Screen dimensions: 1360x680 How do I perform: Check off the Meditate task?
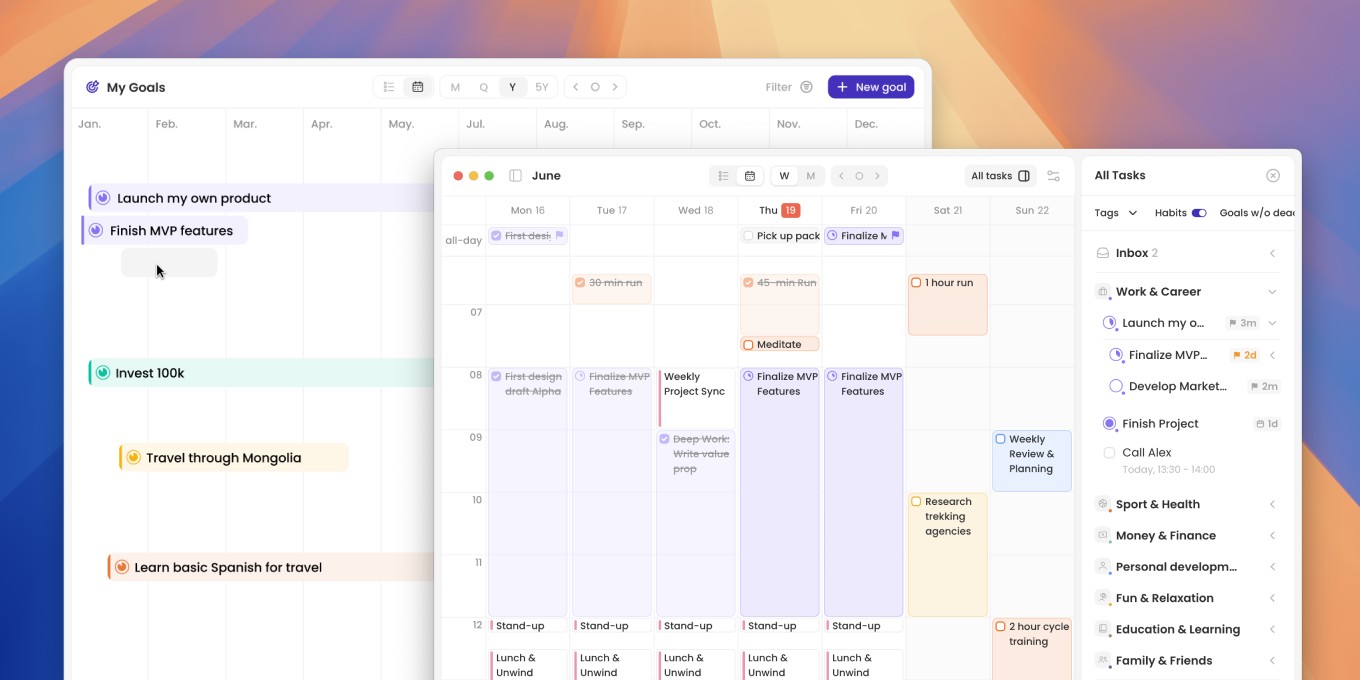tap(748, 345)
